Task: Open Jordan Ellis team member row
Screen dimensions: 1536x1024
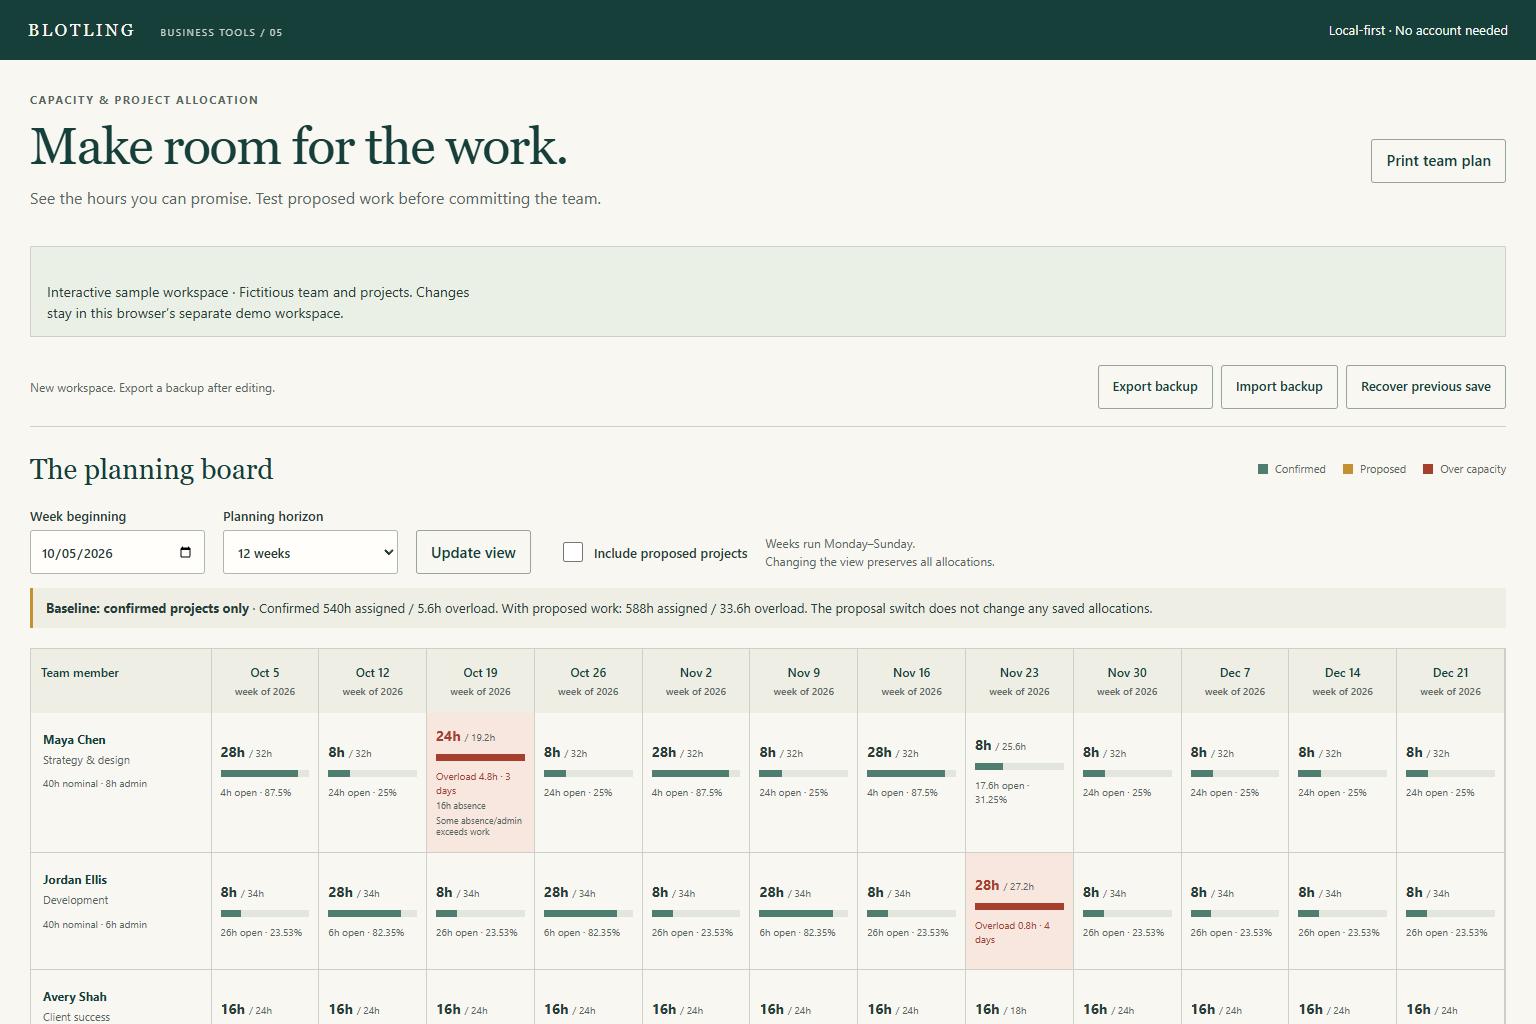Action: 121,911
